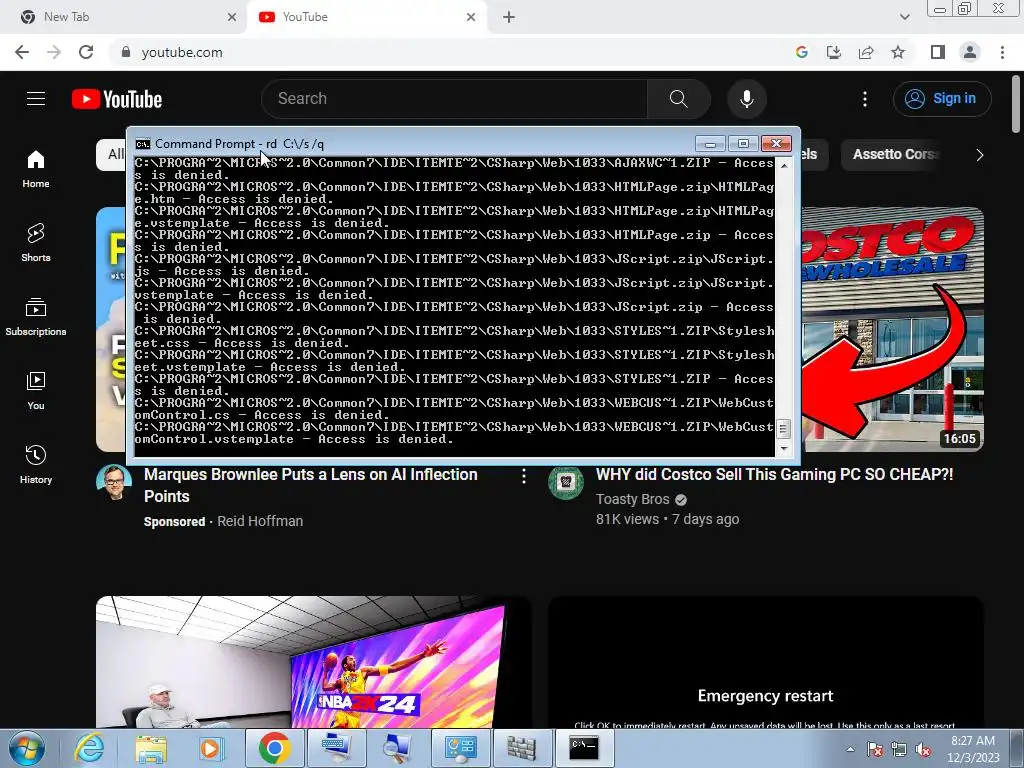Screen dimensions: 1024x768
Task: Click the Reid Hoffman sponsored avatar
Action: click(114, 483)
